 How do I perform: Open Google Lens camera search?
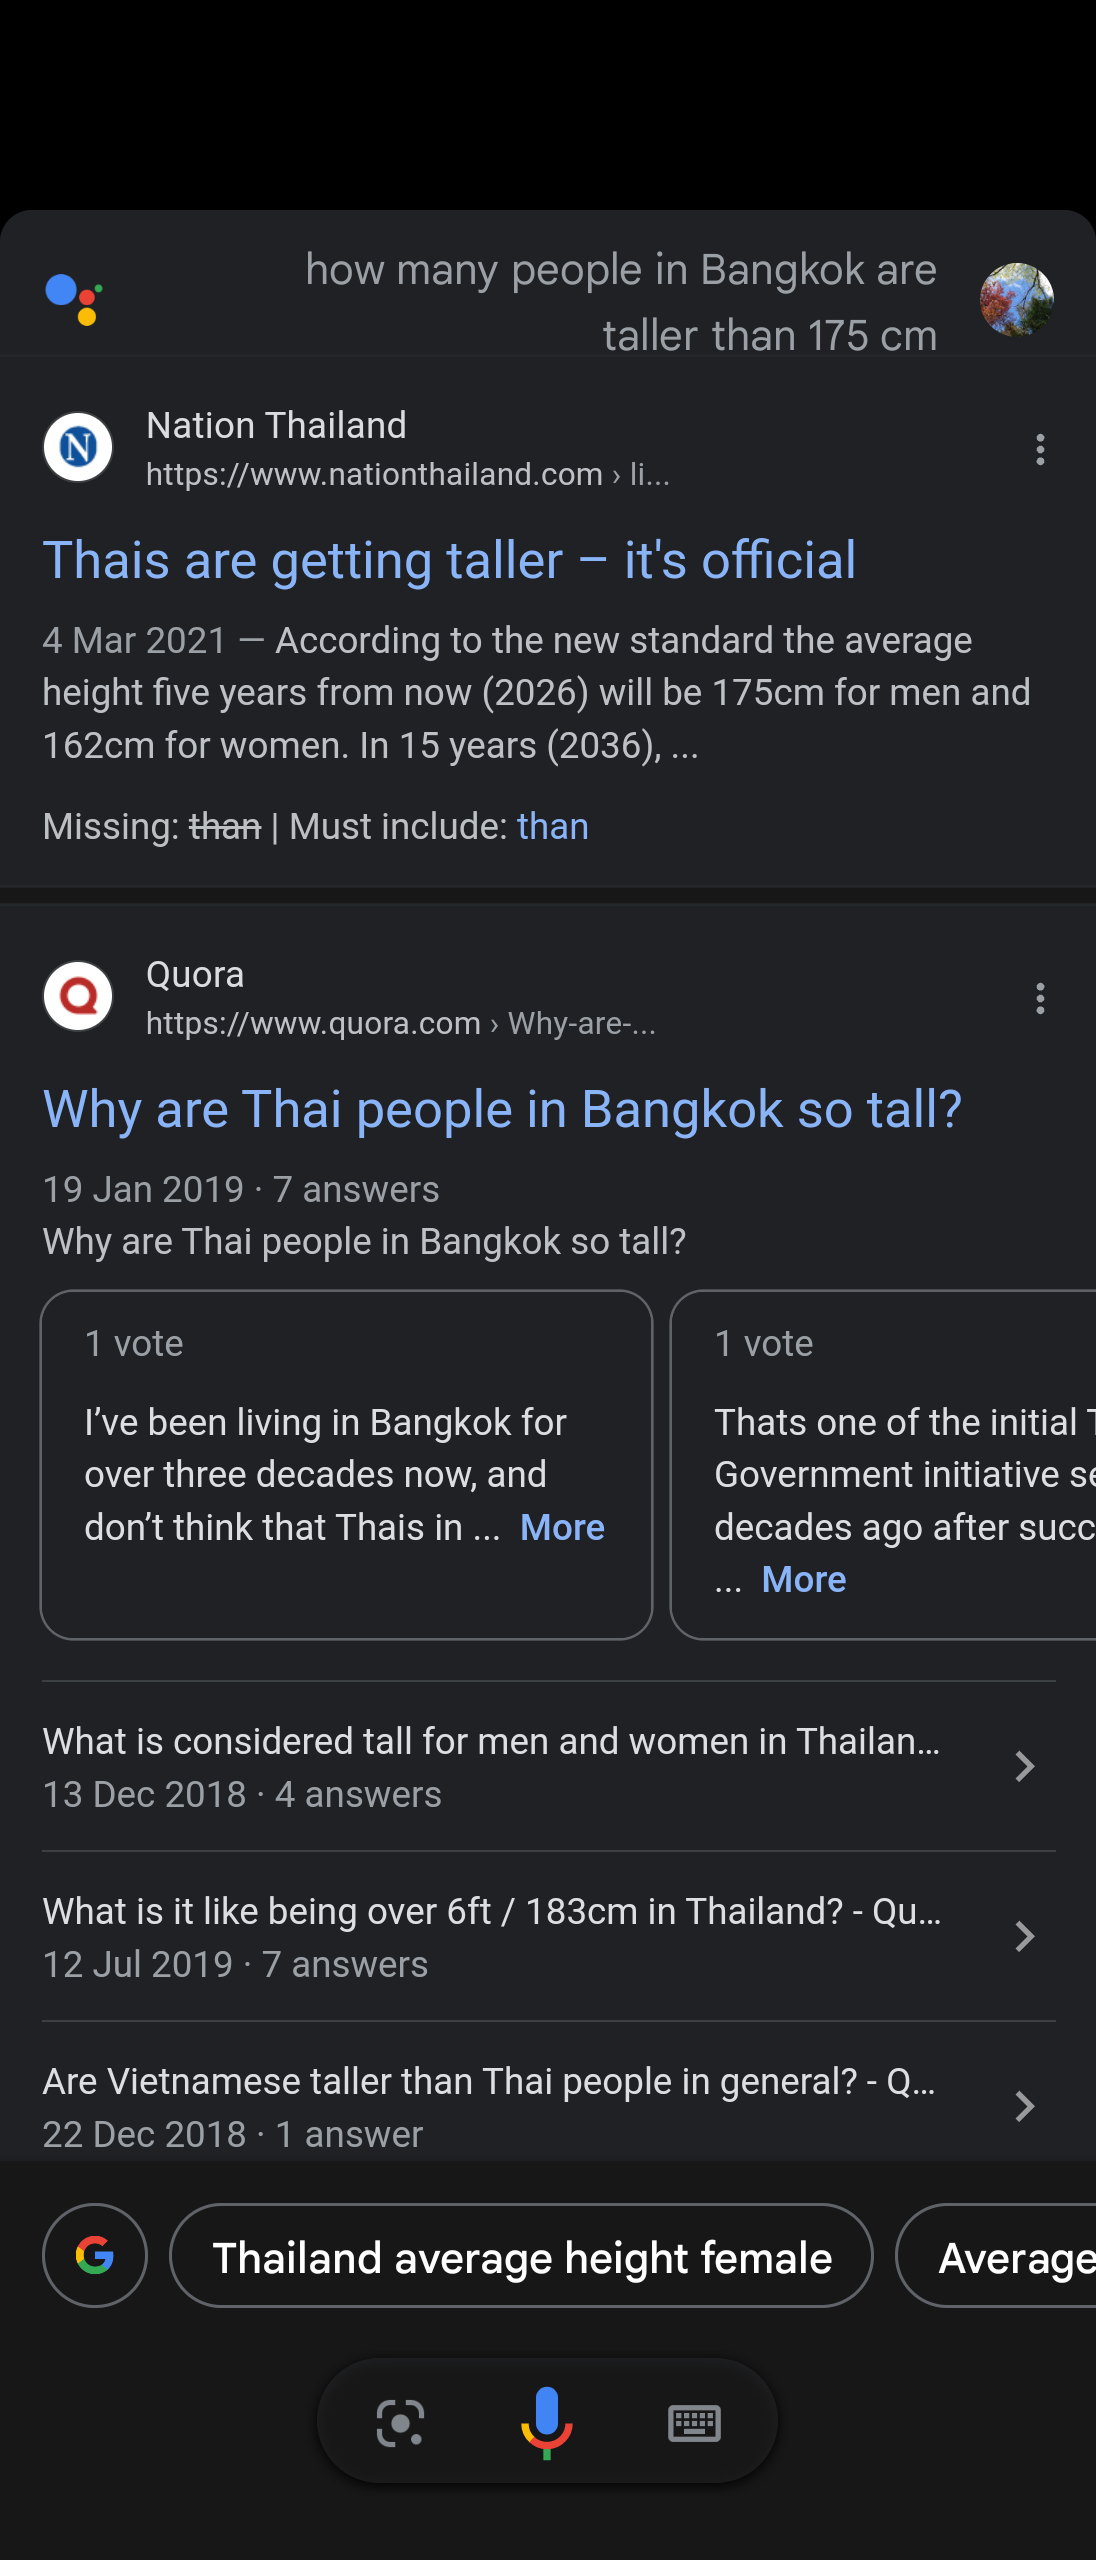click(400, 2423)
